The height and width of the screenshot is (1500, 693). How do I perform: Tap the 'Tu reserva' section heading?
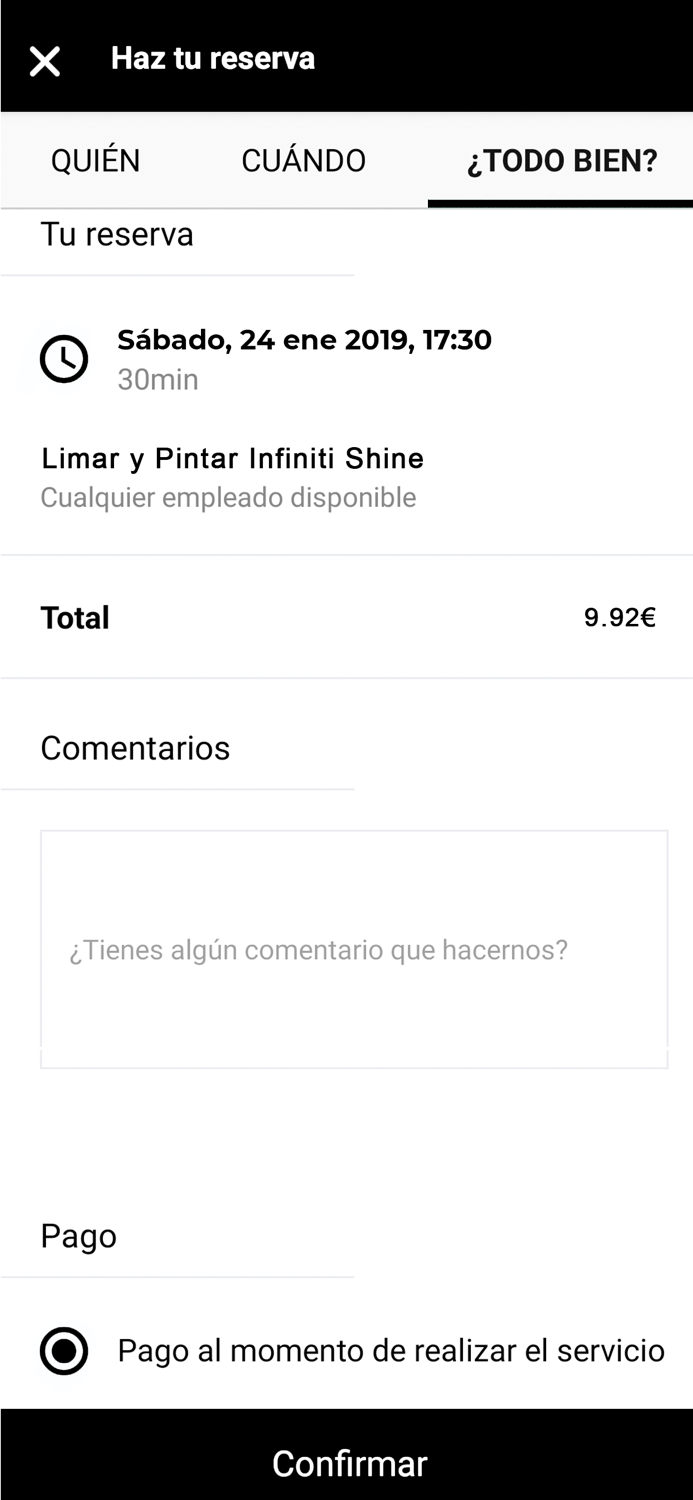(x=117, y=235)
